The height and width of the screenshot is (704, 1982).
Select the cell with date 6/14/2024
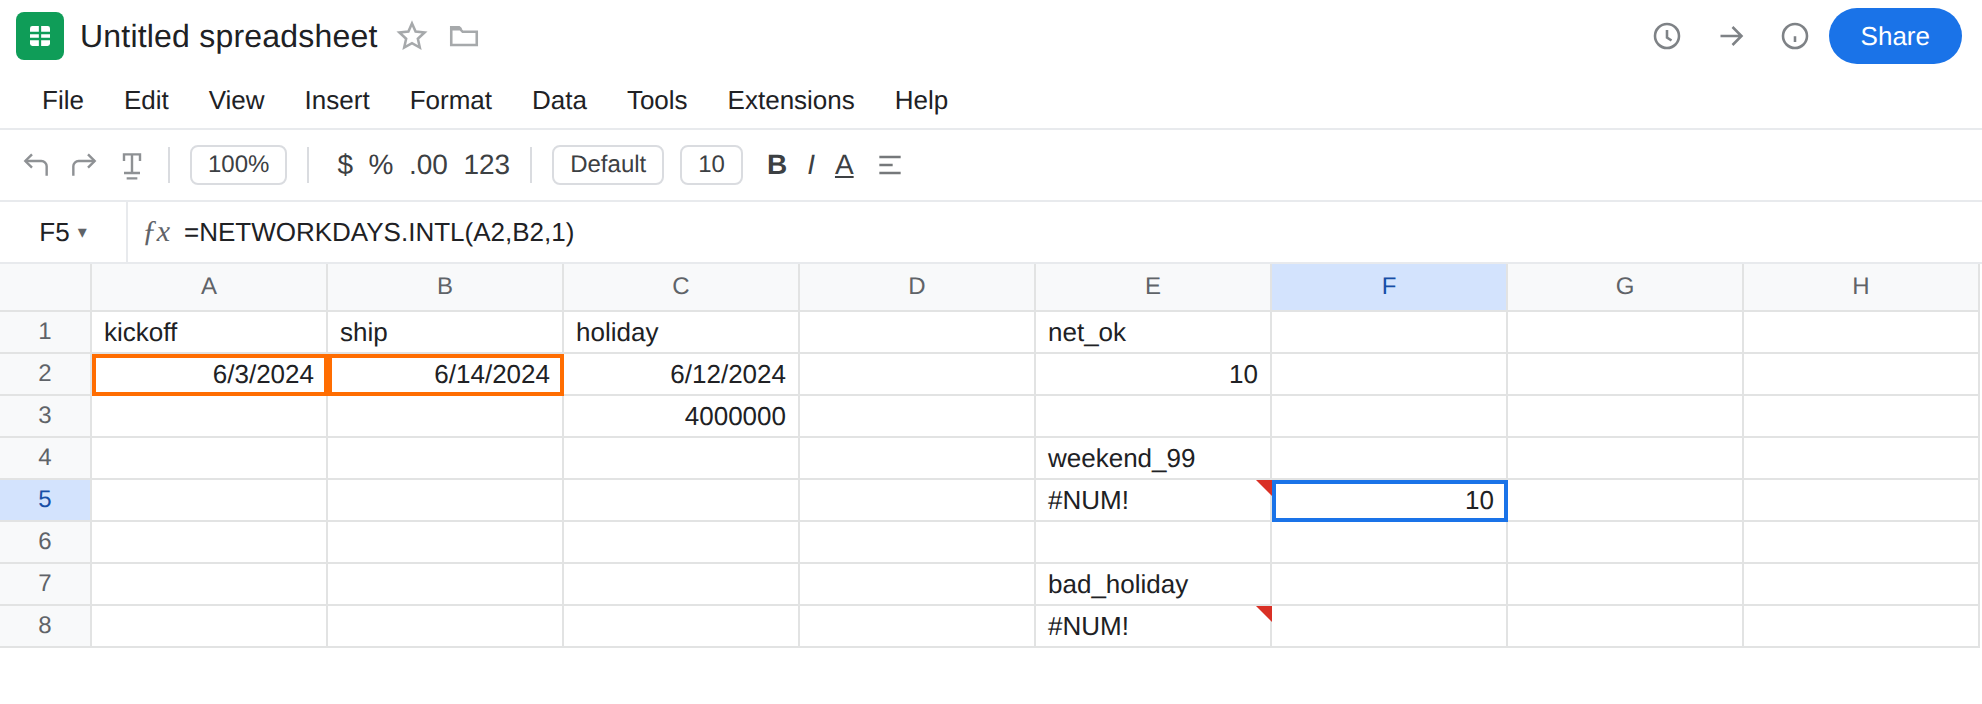point(445,374)
